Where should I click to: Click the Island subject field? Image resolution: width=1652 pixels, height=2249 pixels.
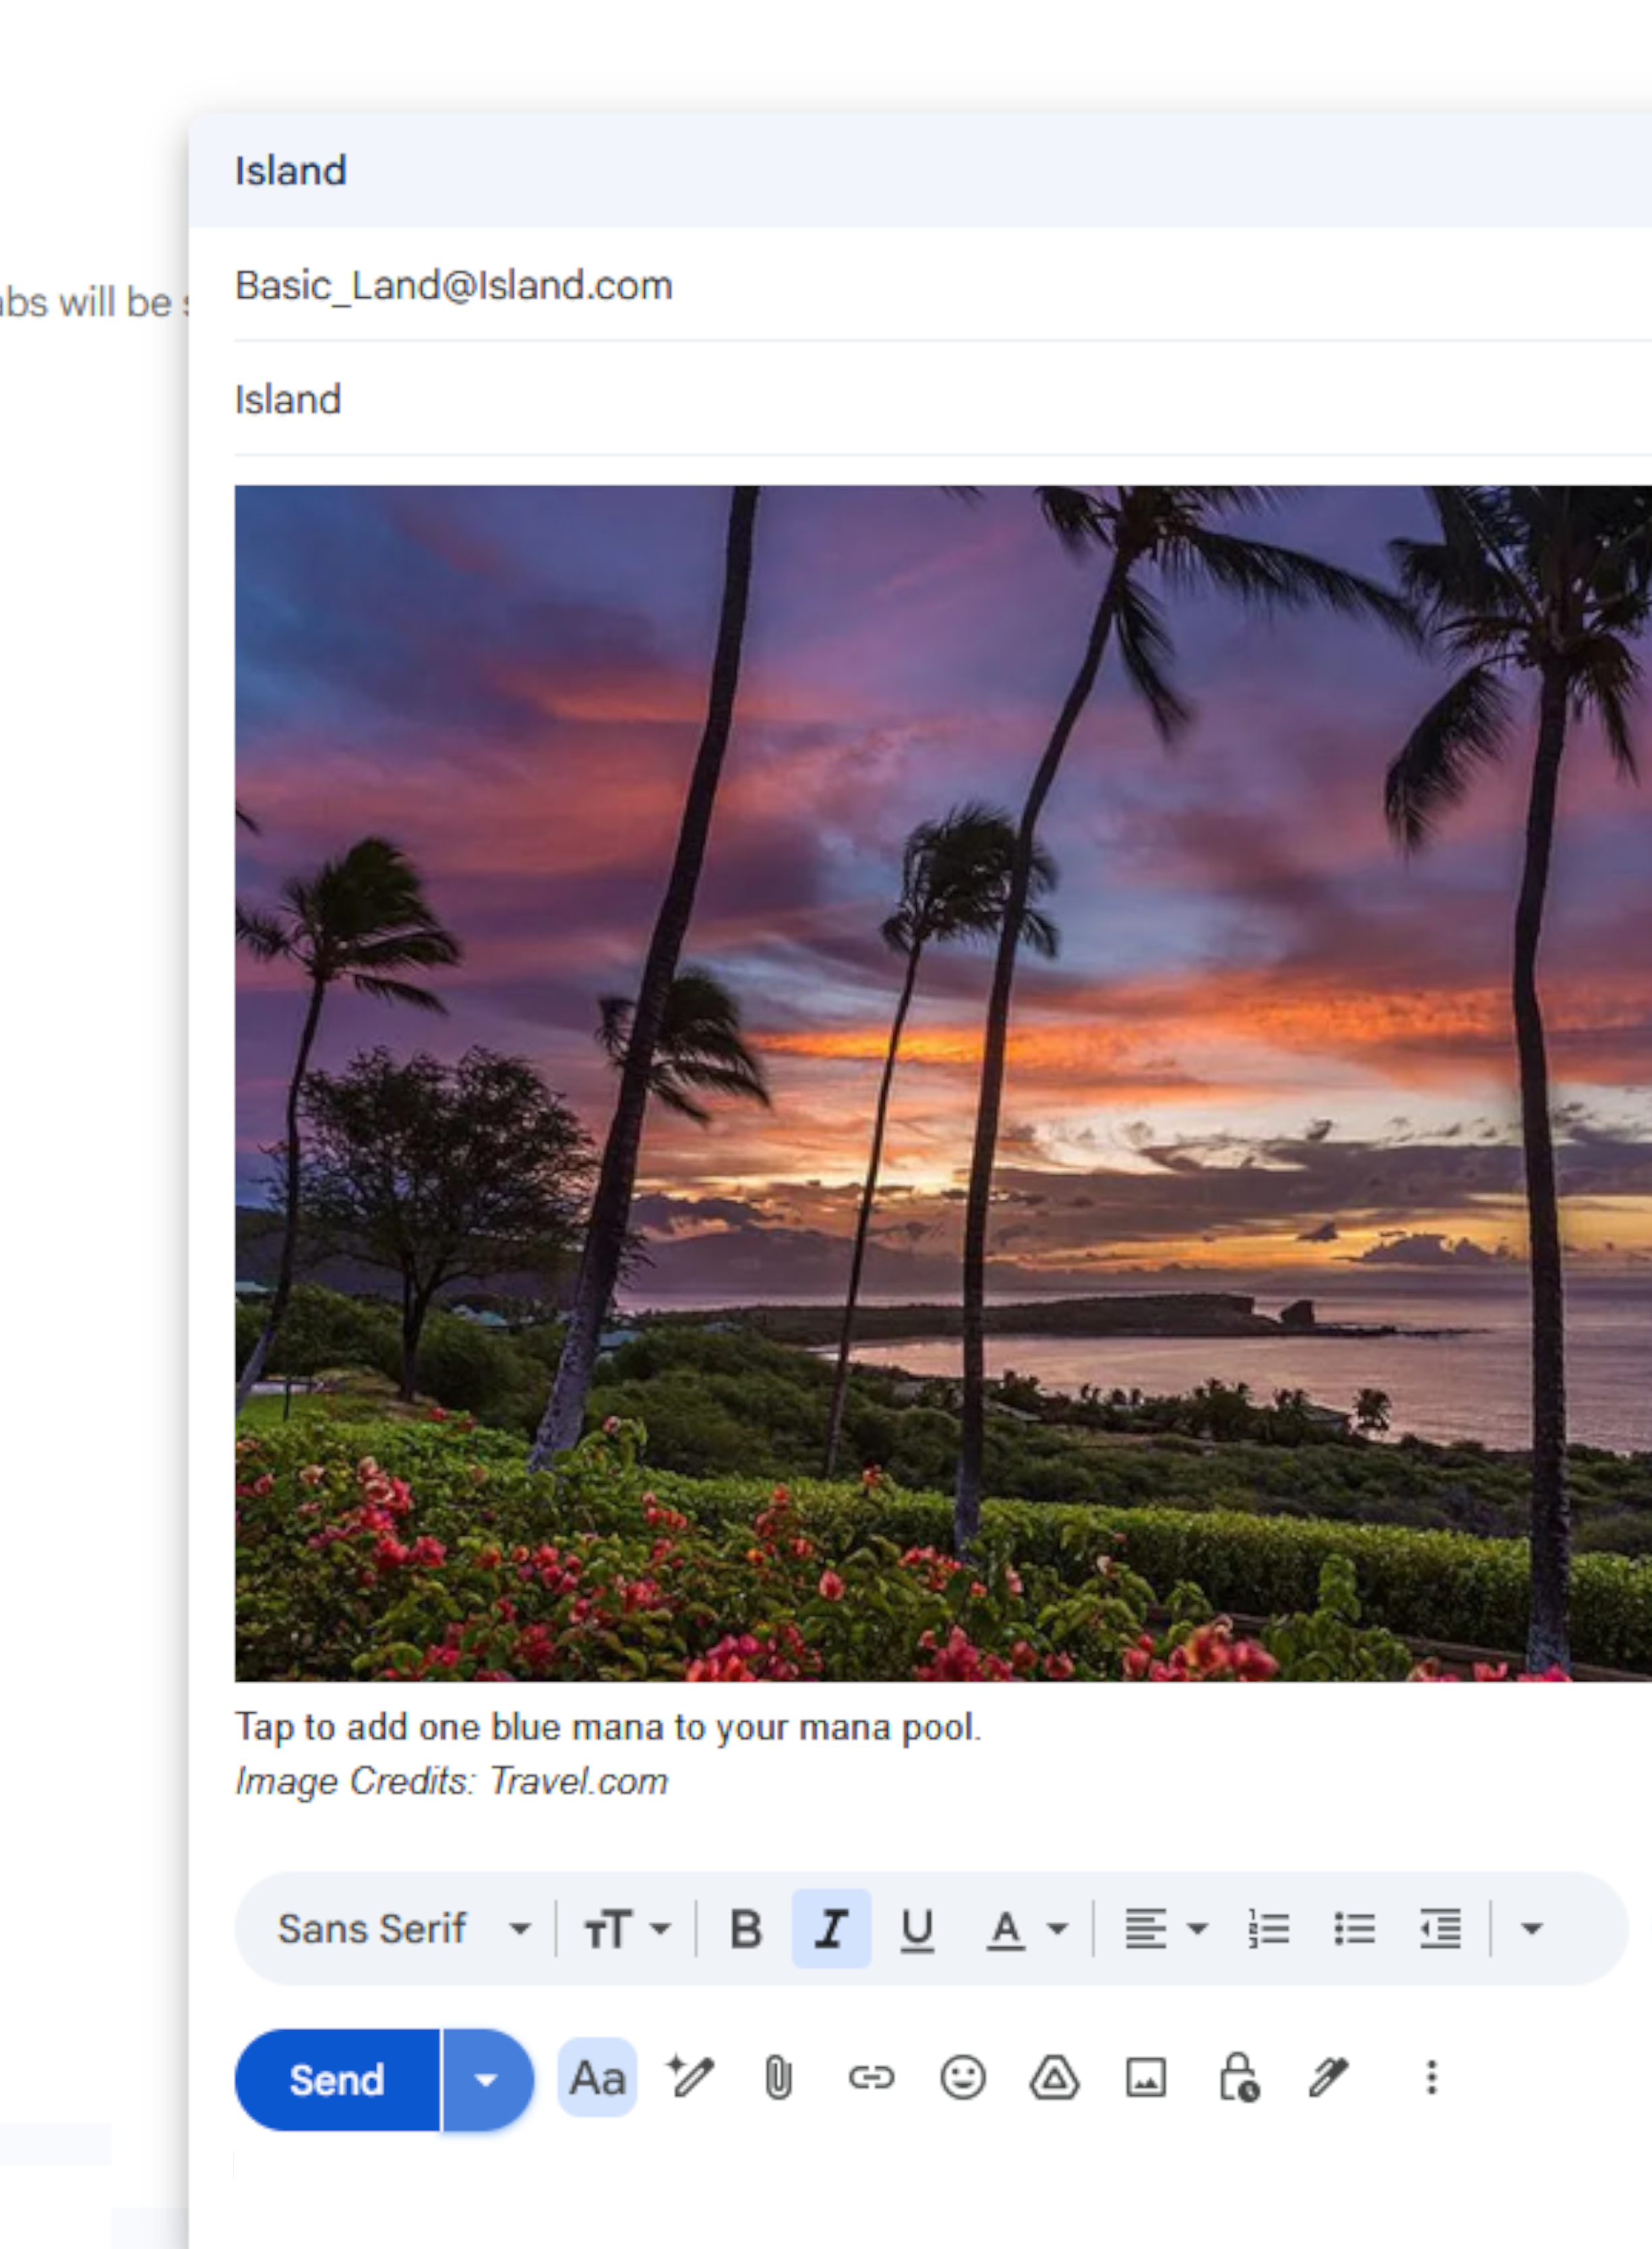[x=942, y=400]
